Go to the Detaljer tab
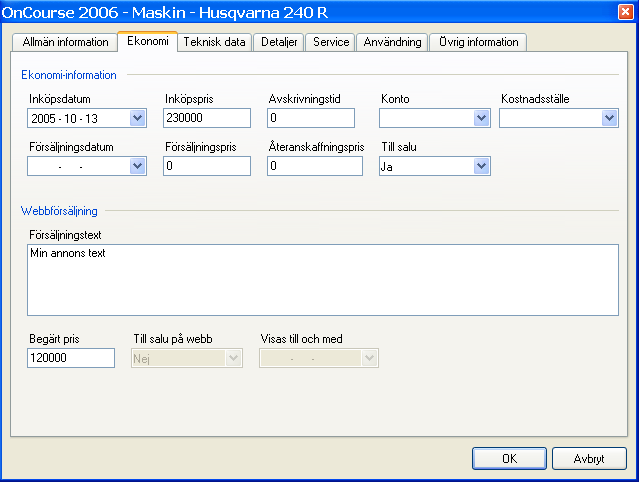 click(x=279, y=42)
